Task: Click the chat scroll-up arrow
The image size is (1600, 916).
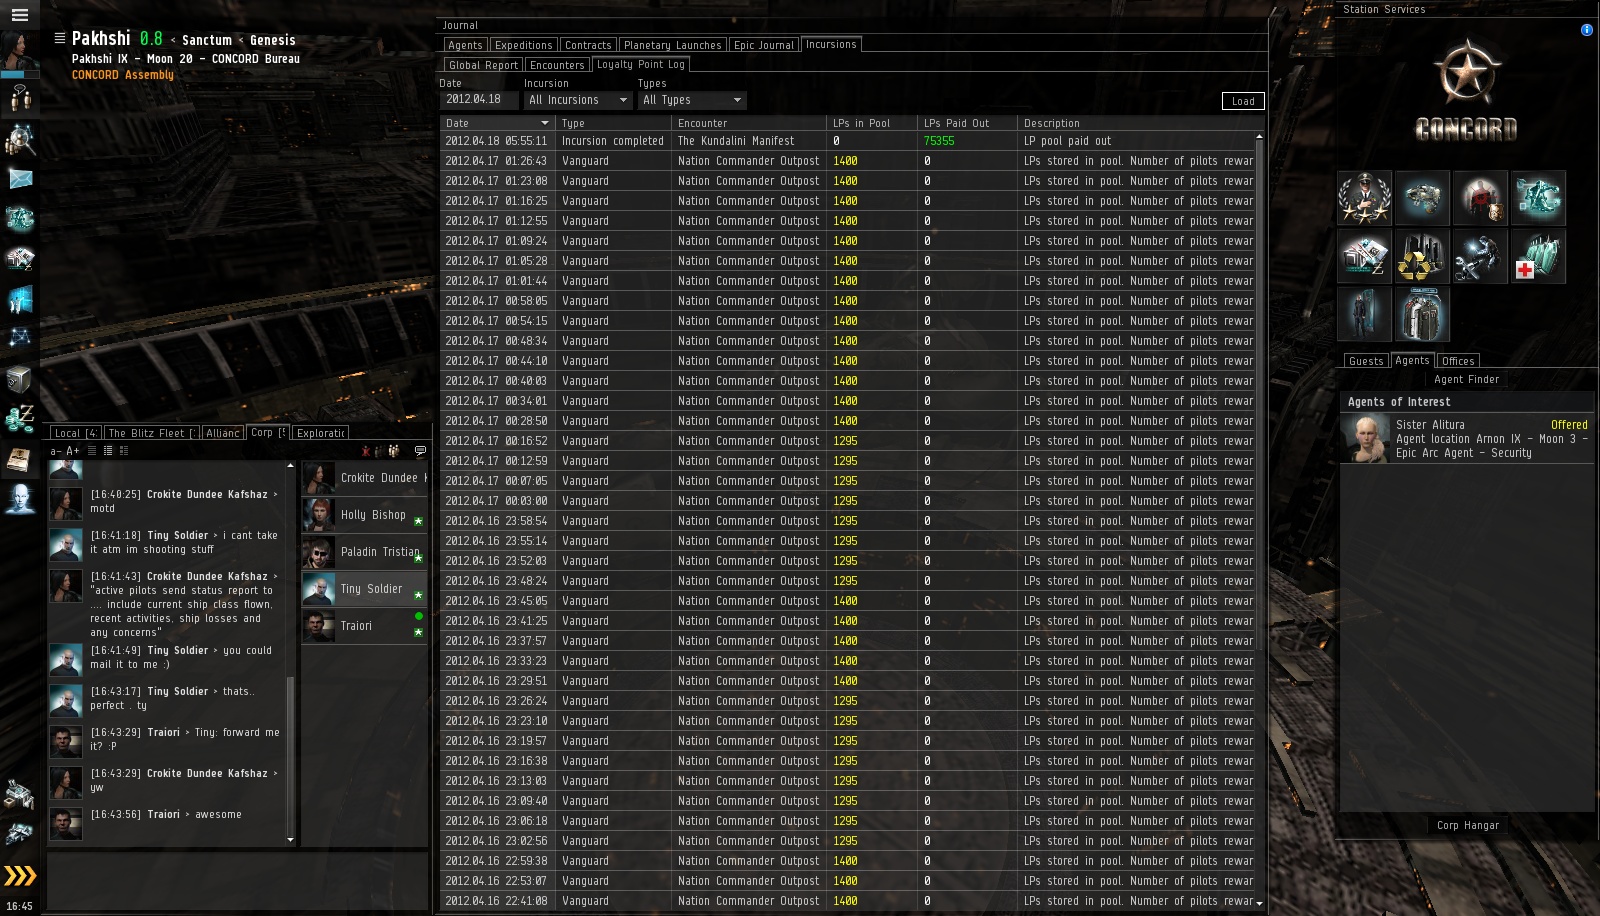Action: (x=291, y=465)
